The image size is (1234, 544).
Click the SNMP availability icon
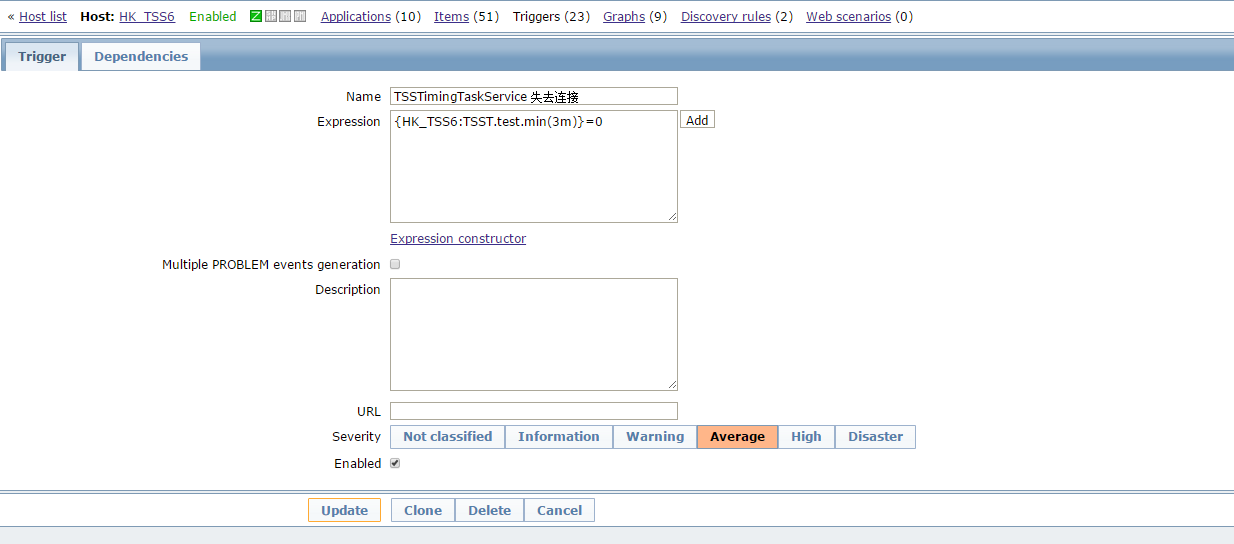(271, 16)
